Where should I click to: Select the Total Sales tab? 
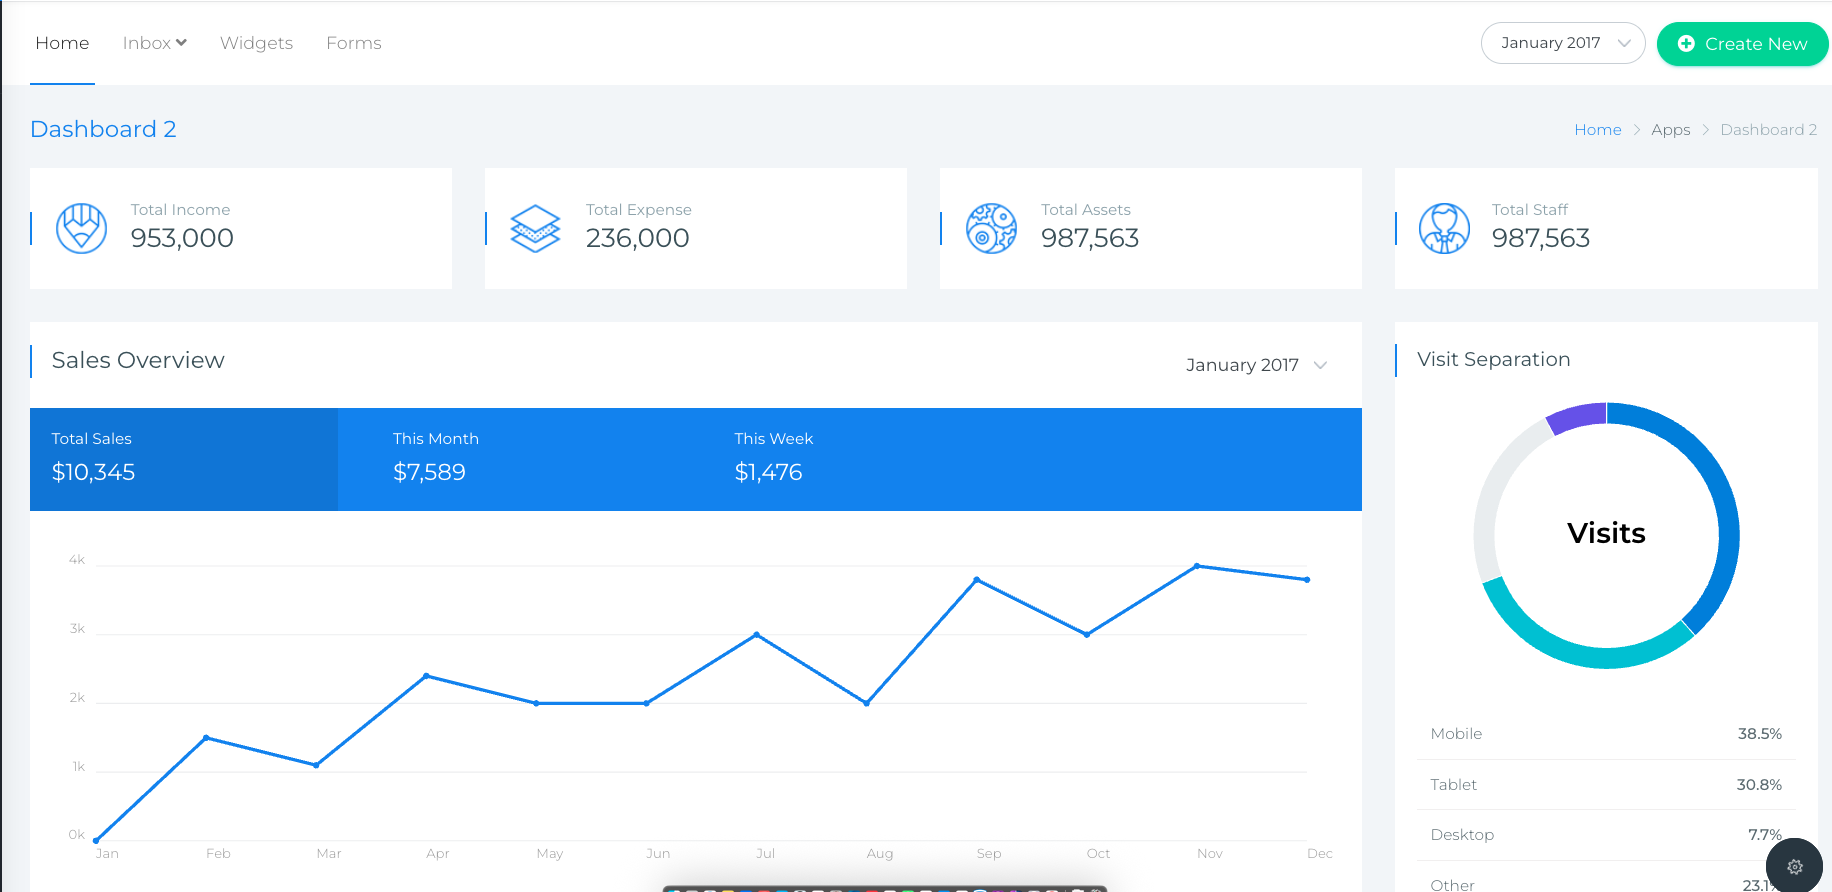(x=184, y=459)
